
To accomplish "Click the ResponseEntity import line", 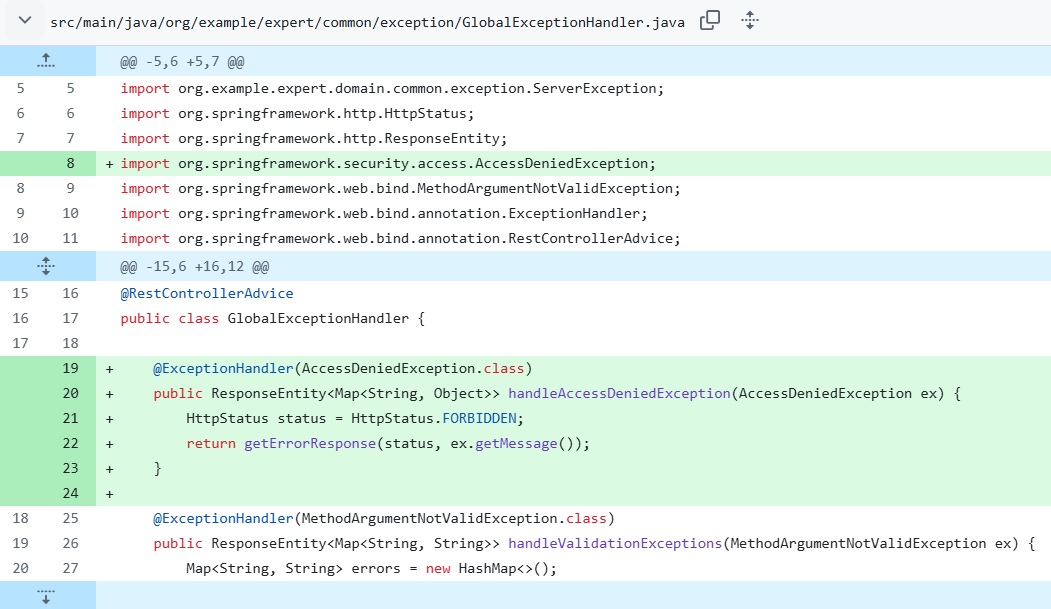I will click(314, 139).
